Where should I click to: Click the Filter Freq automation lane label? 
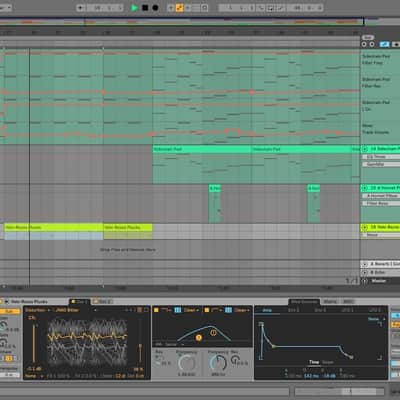tap(373, 63)
